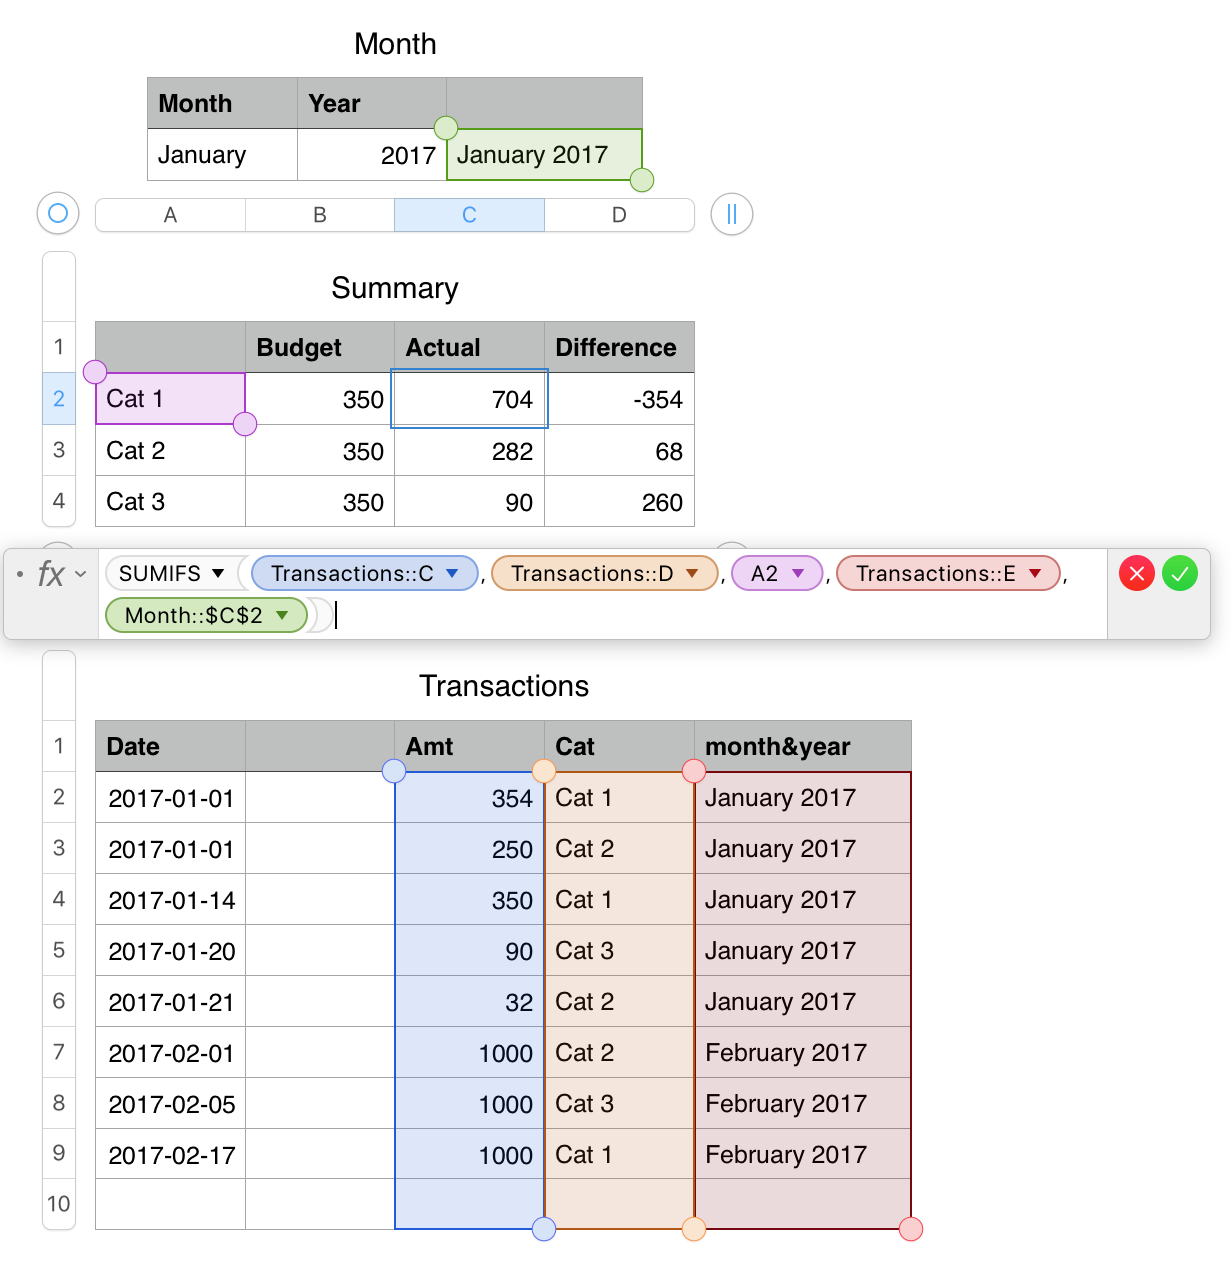1232x1270 pixels.
Task: Click Transactions row 7 header
Action: (59, 1052)
